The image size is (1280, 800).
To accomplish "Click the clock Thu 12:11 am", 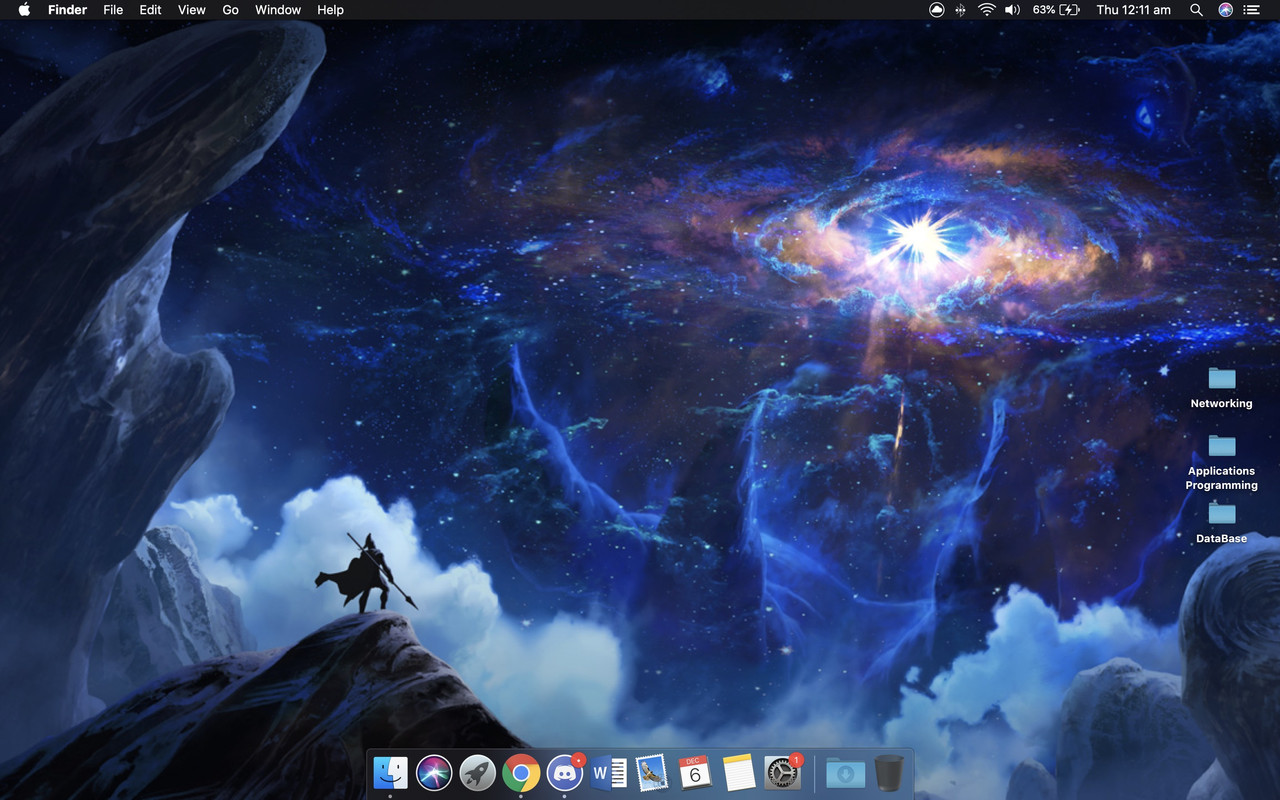I will tap(1133, 10).
